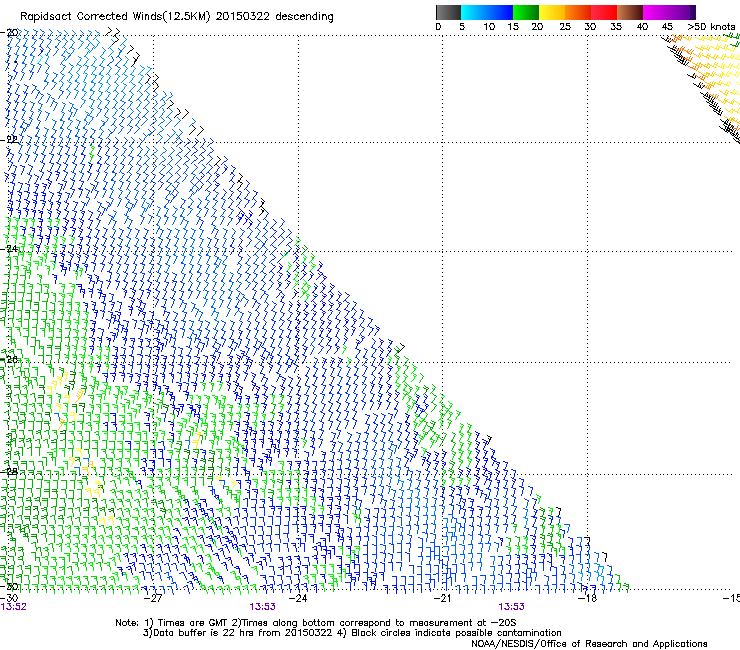Select the brown 35-40 knots legend swatch

pyautogui.click(x=630, y=12)
